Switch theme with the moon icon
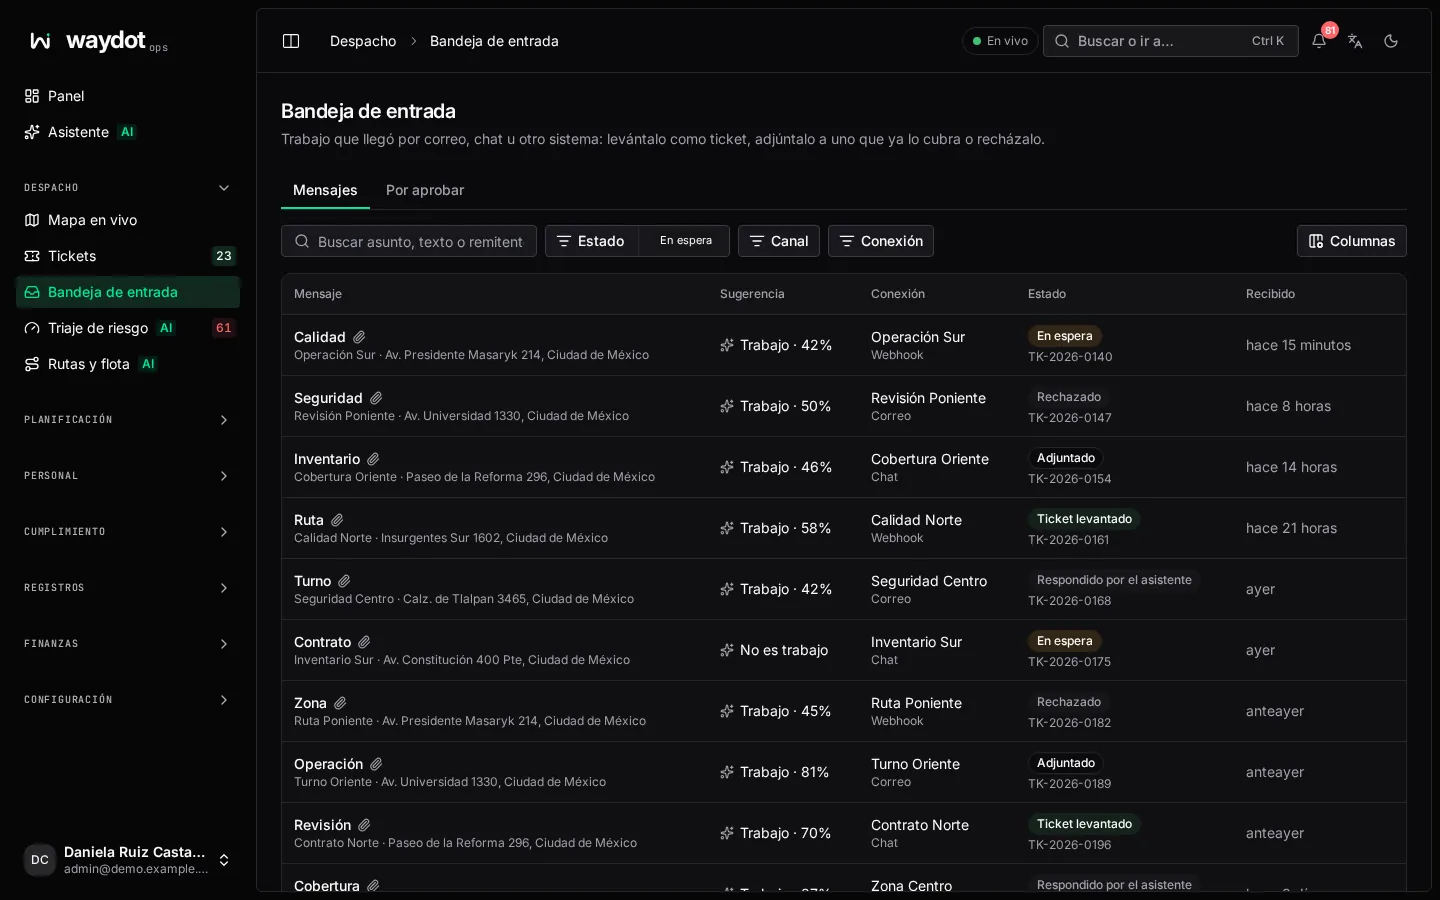Image resolution: width=1440 pixels, height=900 pixels. tap(1391, 41)
